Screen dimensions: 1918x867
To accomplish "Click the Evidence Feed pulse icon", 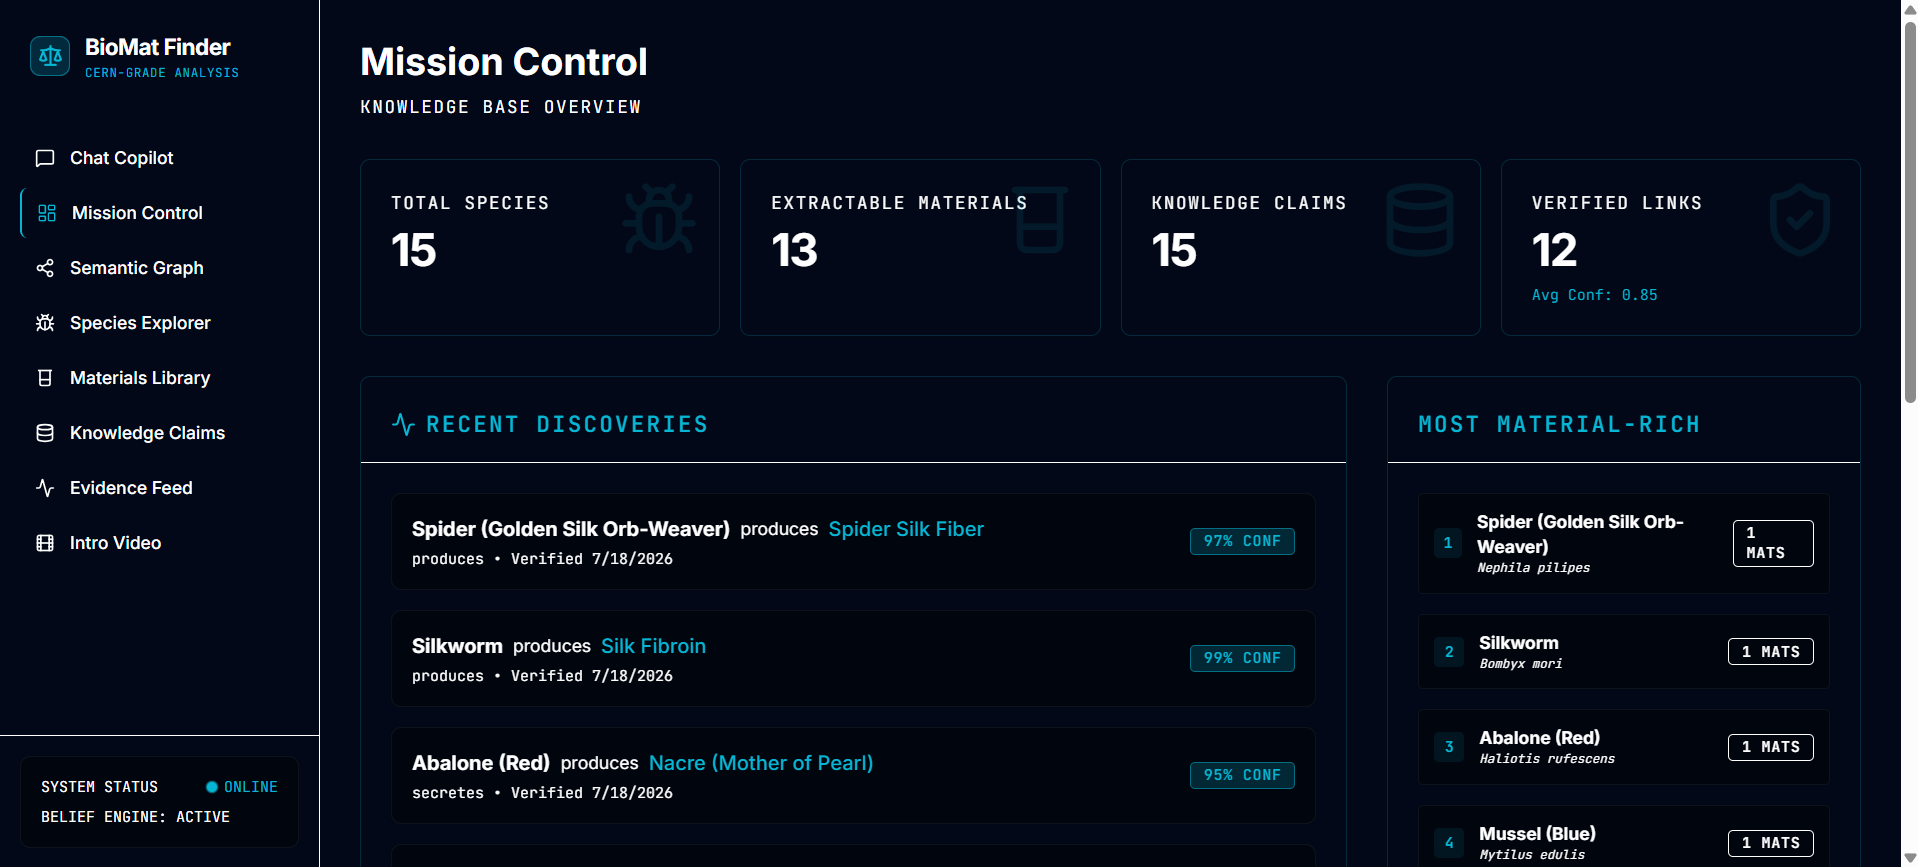I will point(45,488).
